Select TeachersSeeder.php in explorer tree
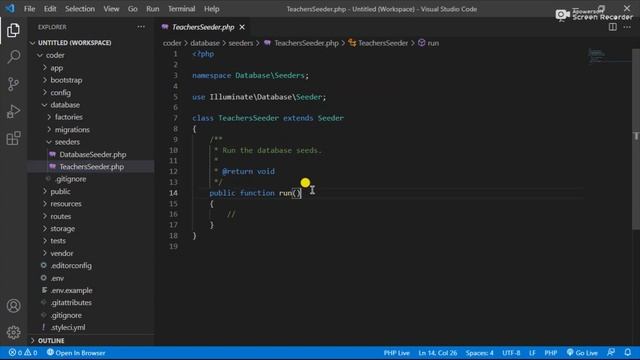 pyautogui.click(x=91, y=167)
